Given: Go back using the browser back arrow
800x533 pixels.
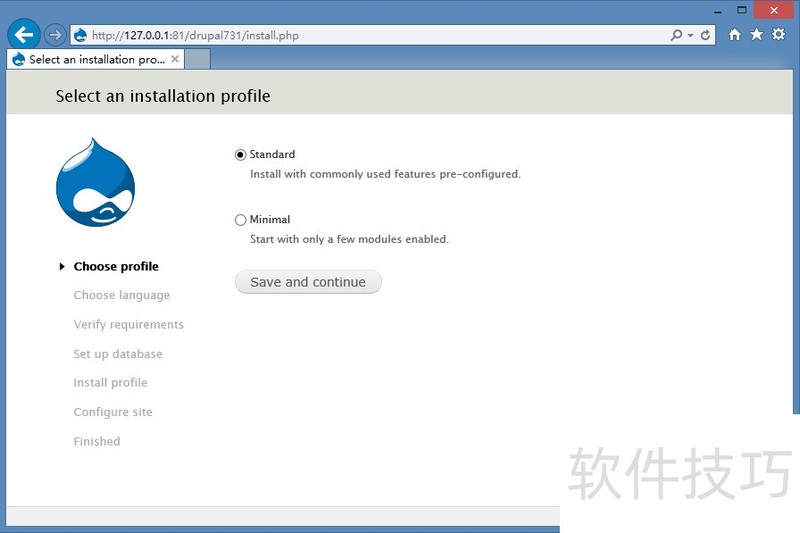Looking at the screenshot, I should pos(23,35).
